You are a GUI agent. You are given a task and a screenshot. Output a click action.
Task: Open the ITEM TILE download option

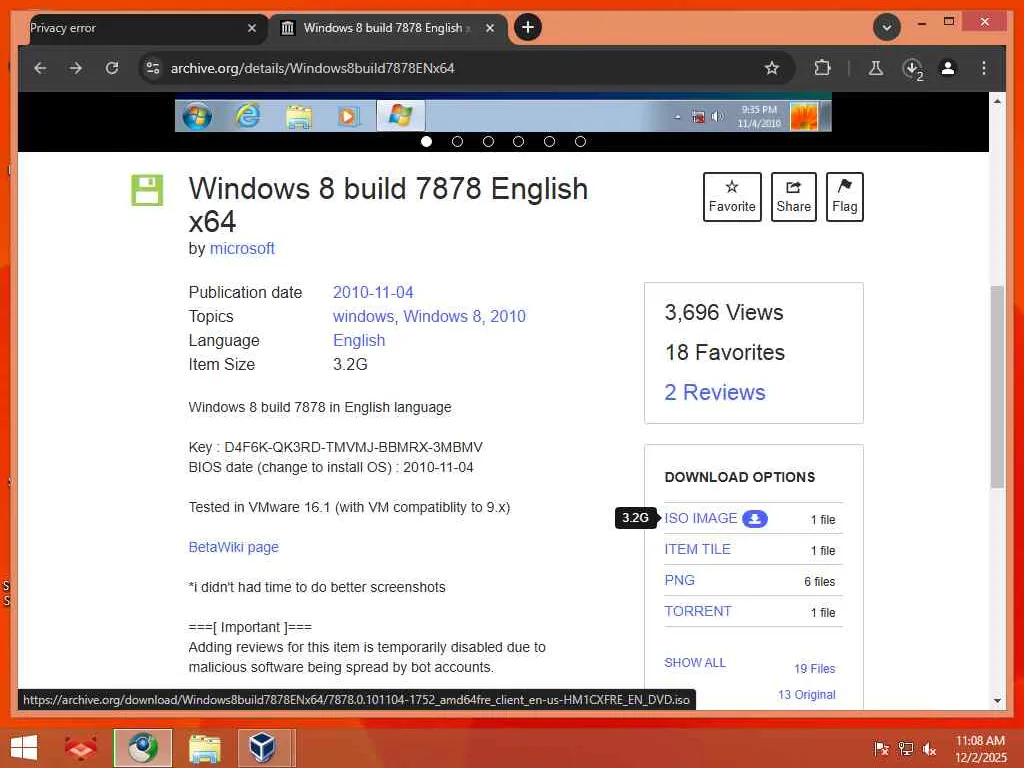click(697, 549)
